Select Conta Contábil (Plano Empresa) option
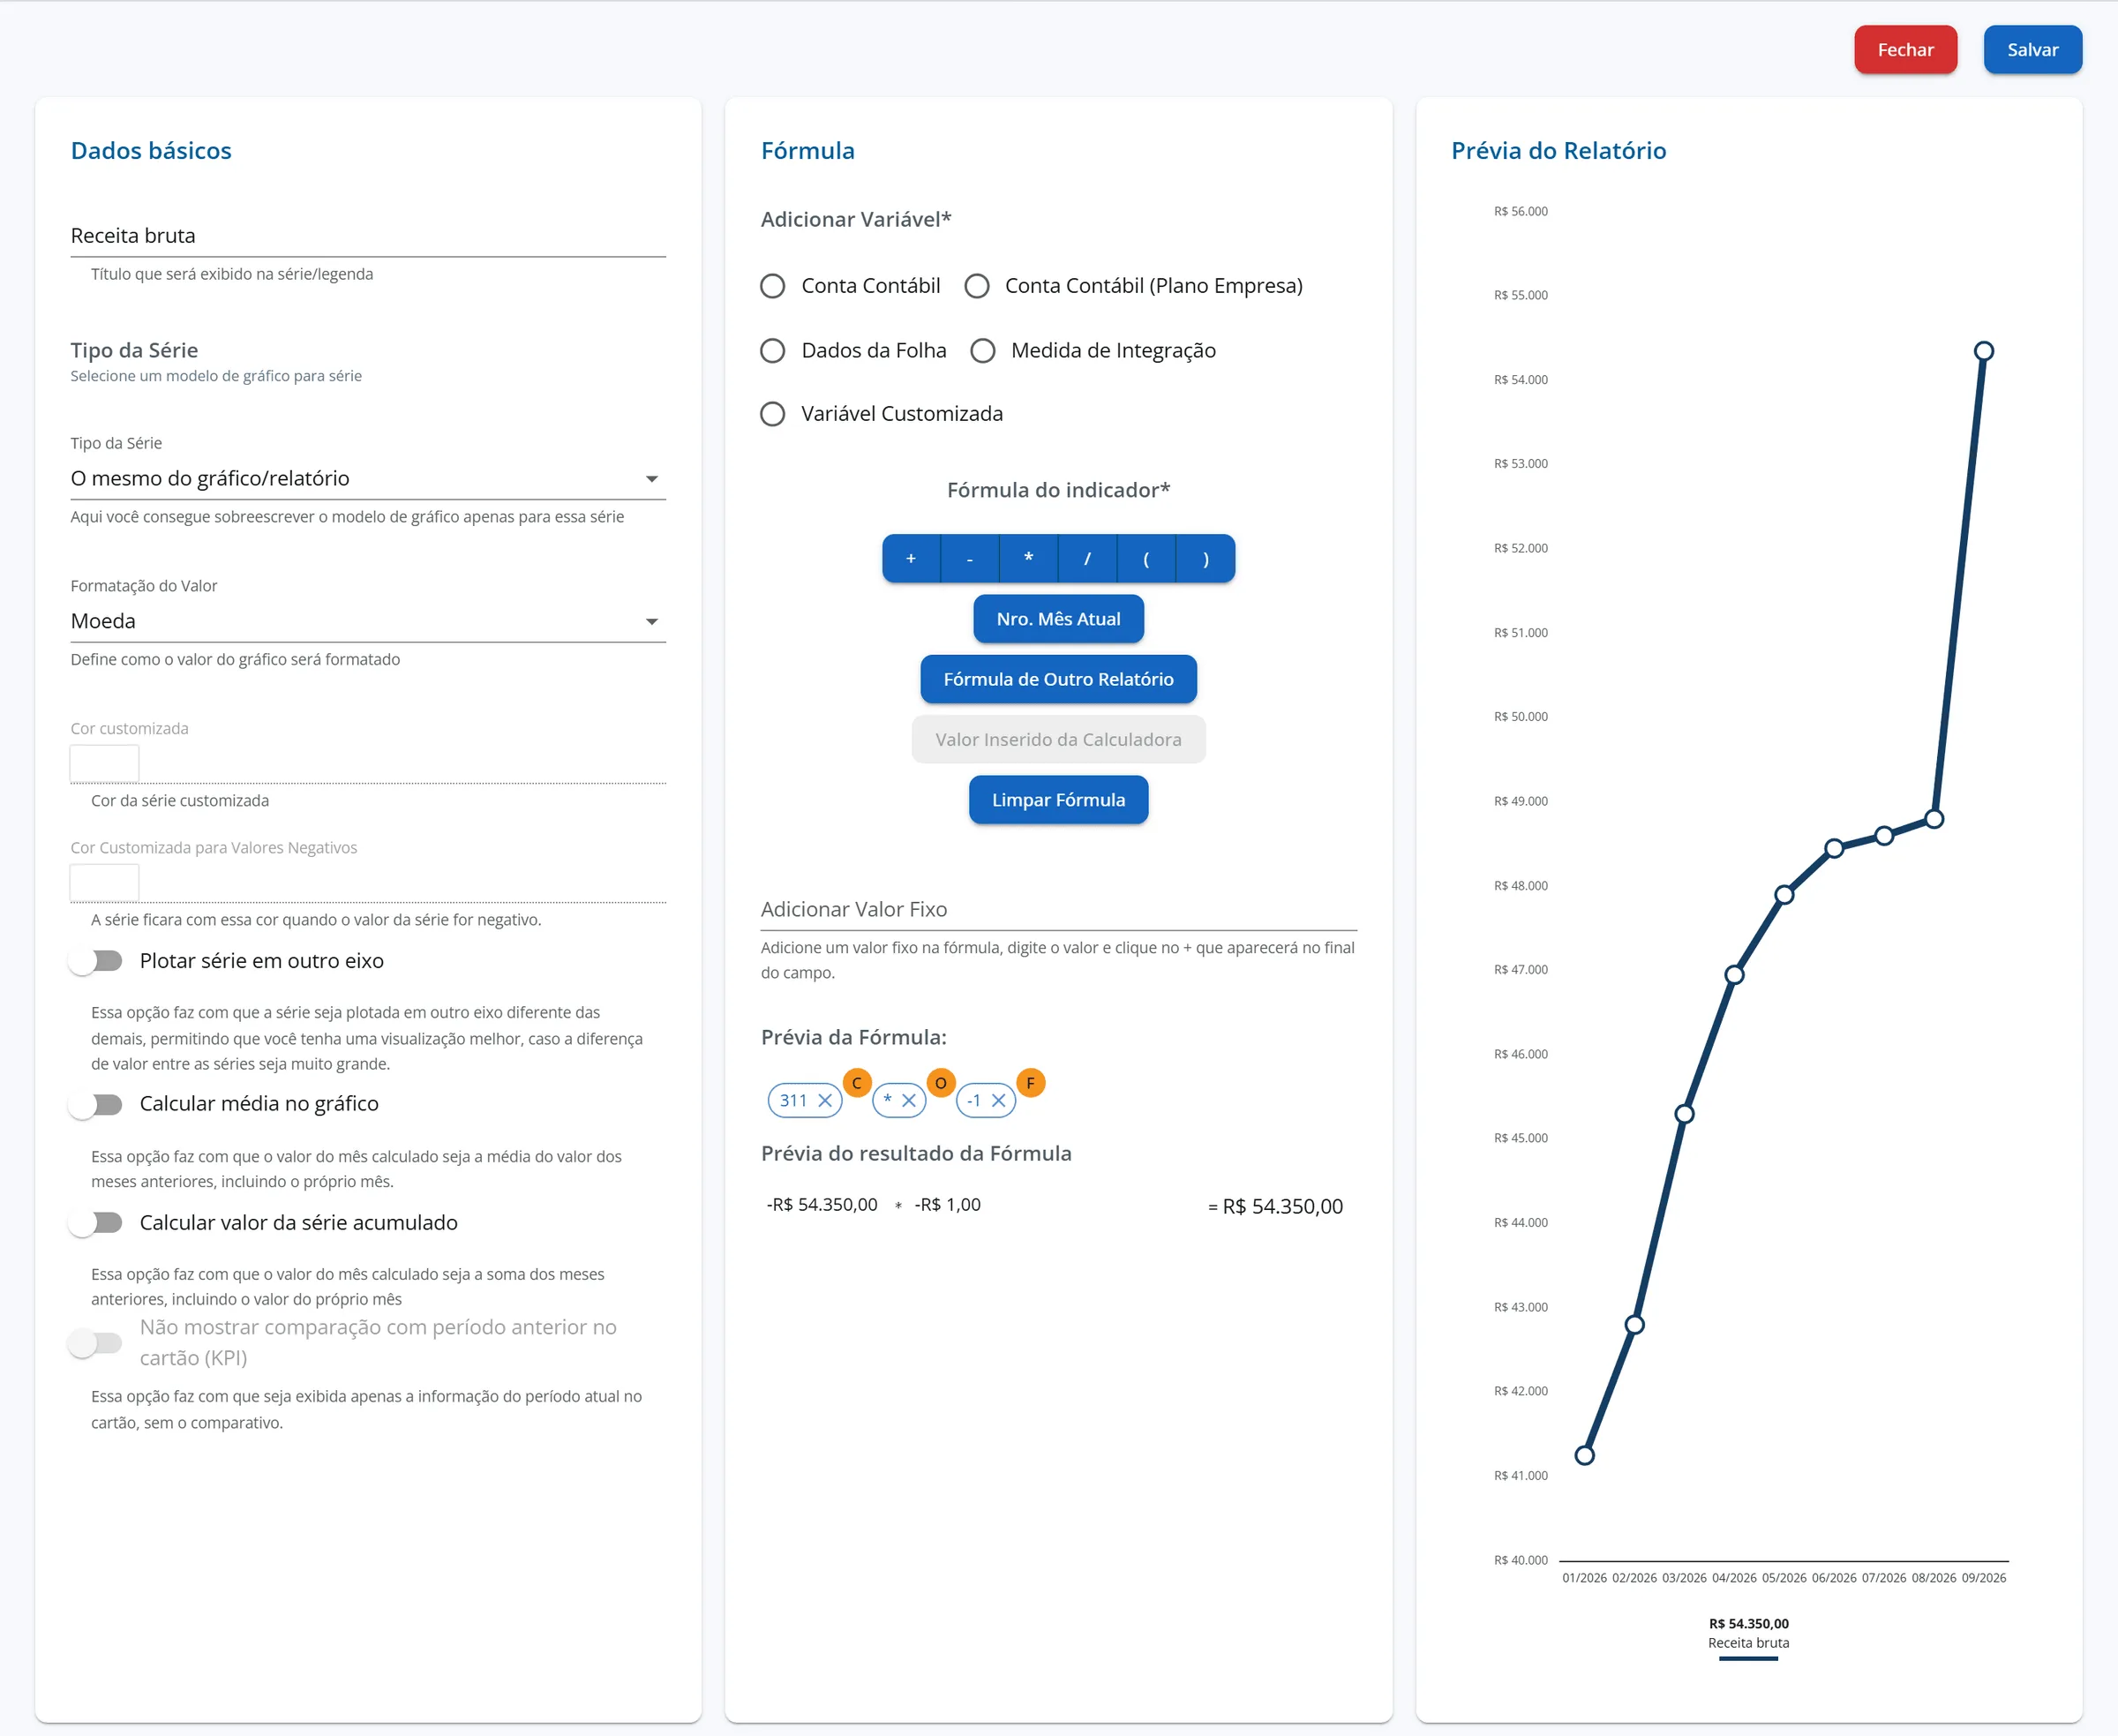 point(977,286)
